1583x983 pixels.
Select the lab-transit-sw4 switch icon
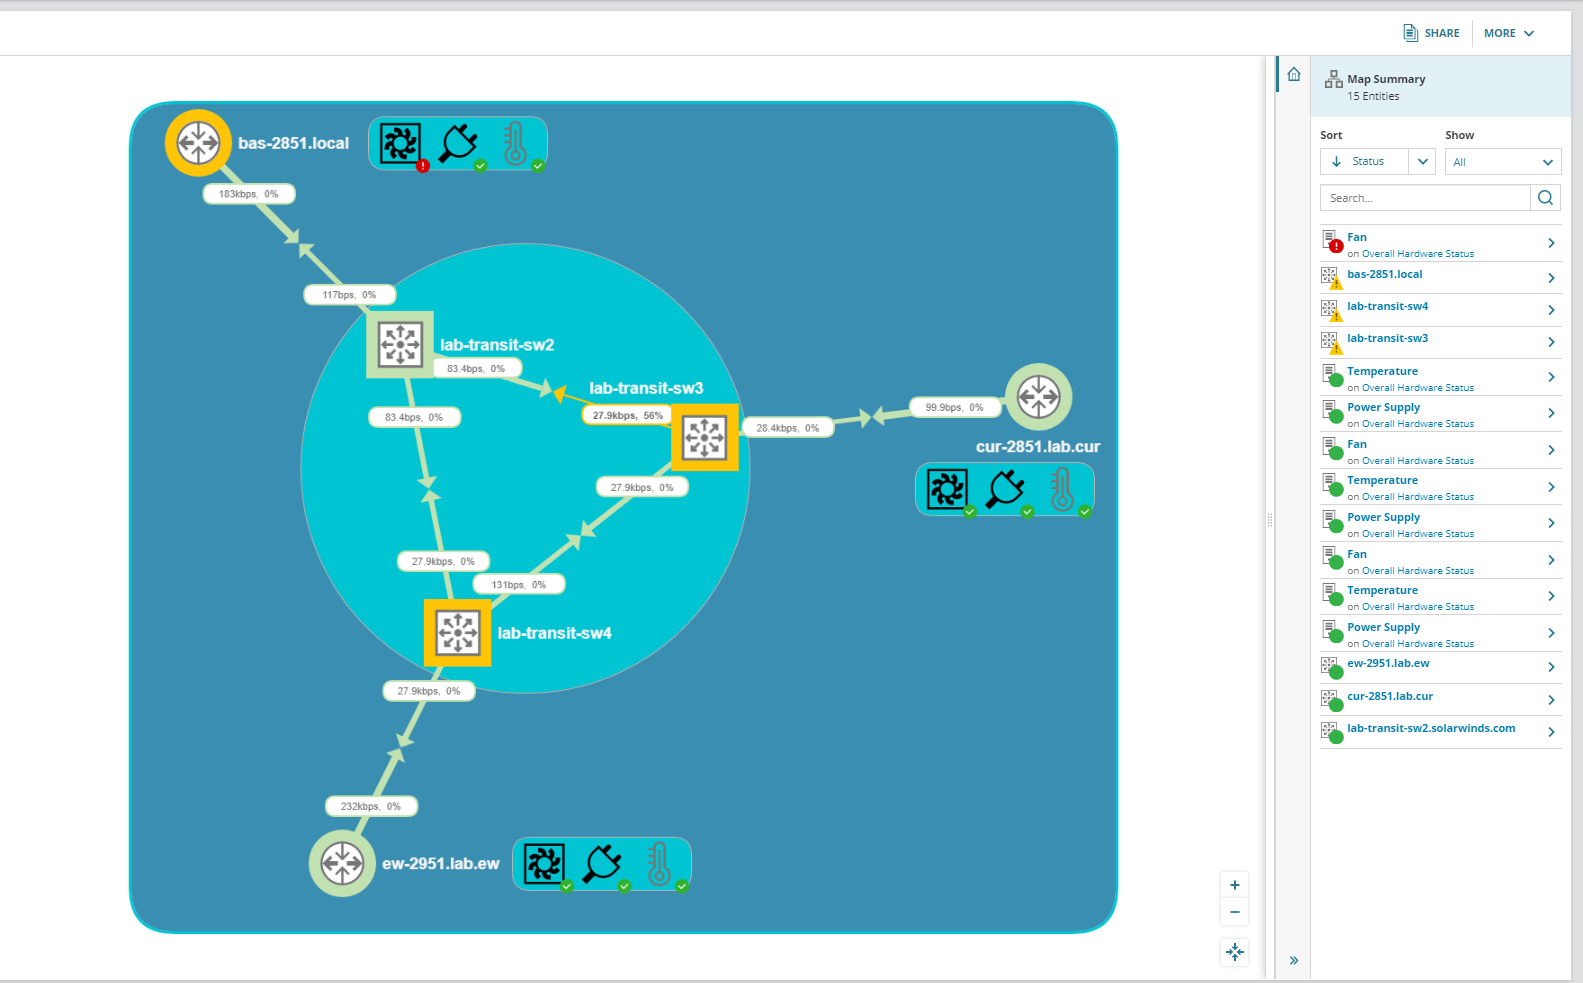pos(458,633)
